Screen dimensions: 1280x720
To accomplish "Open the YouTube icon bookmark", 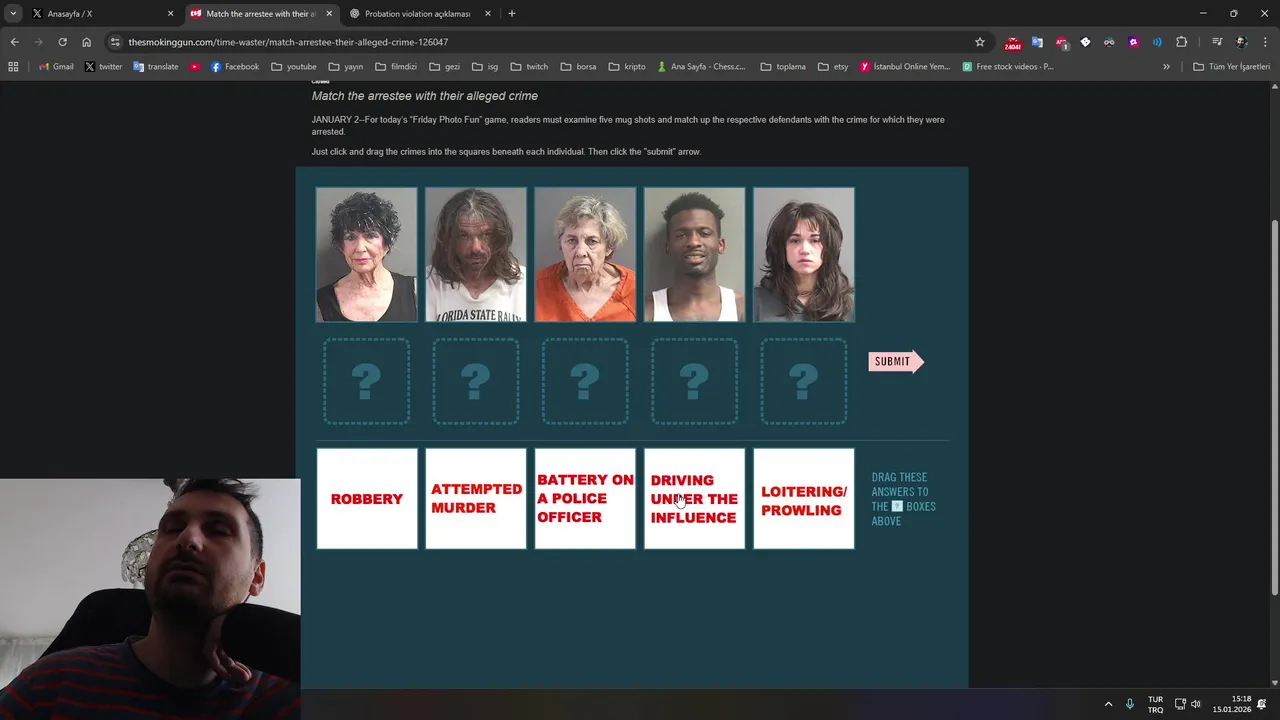I will 195,67.
